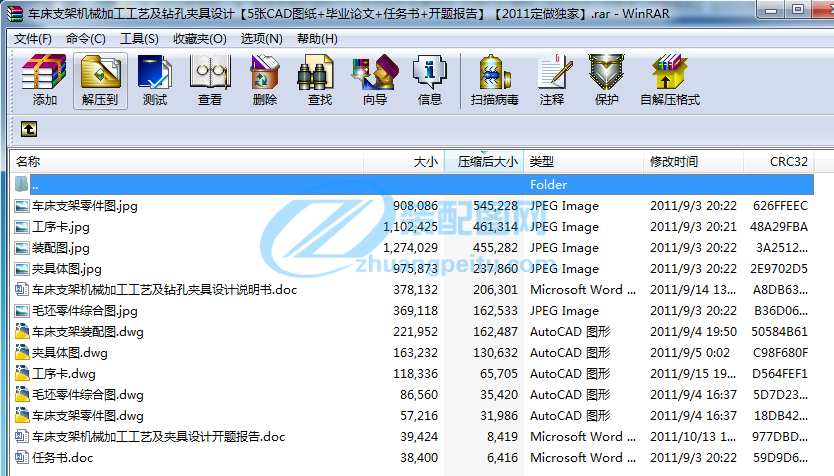Image resolution: width=834 pixels, height=476 pixels.
Task: Open the 收藏夹(O) menu
Action: (199, 39)
